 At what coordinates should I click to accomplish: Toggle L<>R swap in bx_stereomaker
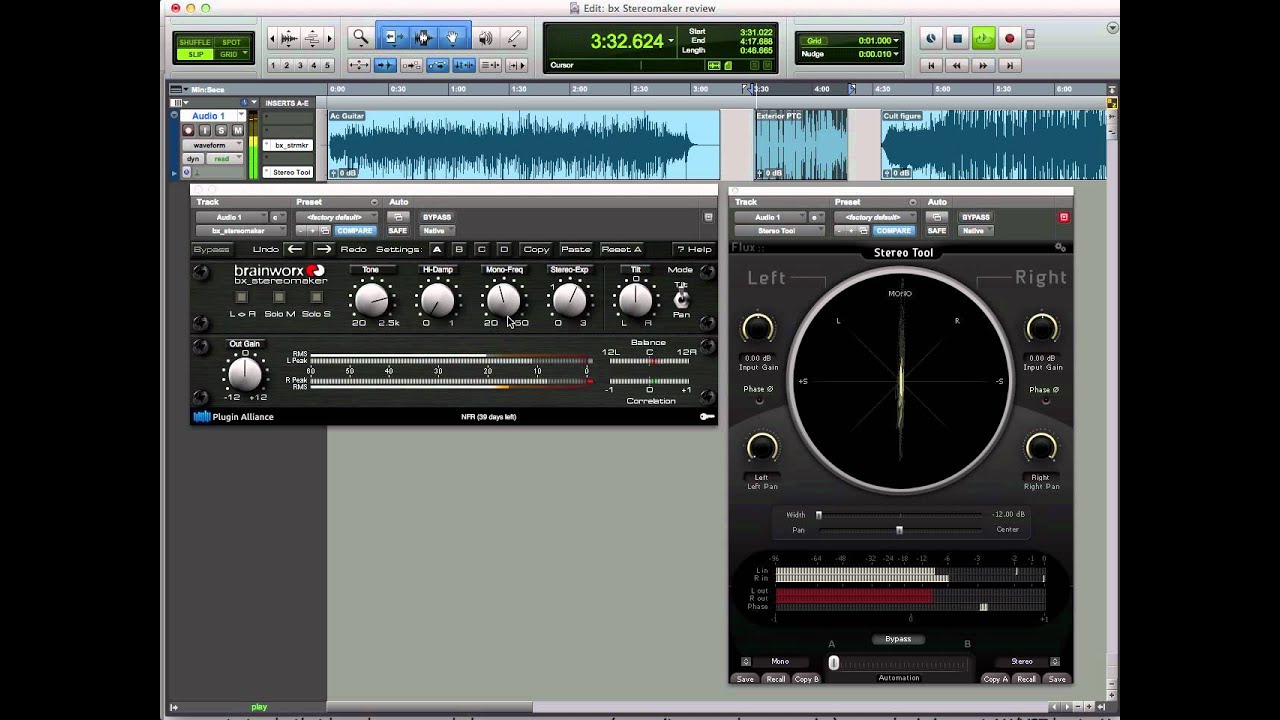pos(241,297)
